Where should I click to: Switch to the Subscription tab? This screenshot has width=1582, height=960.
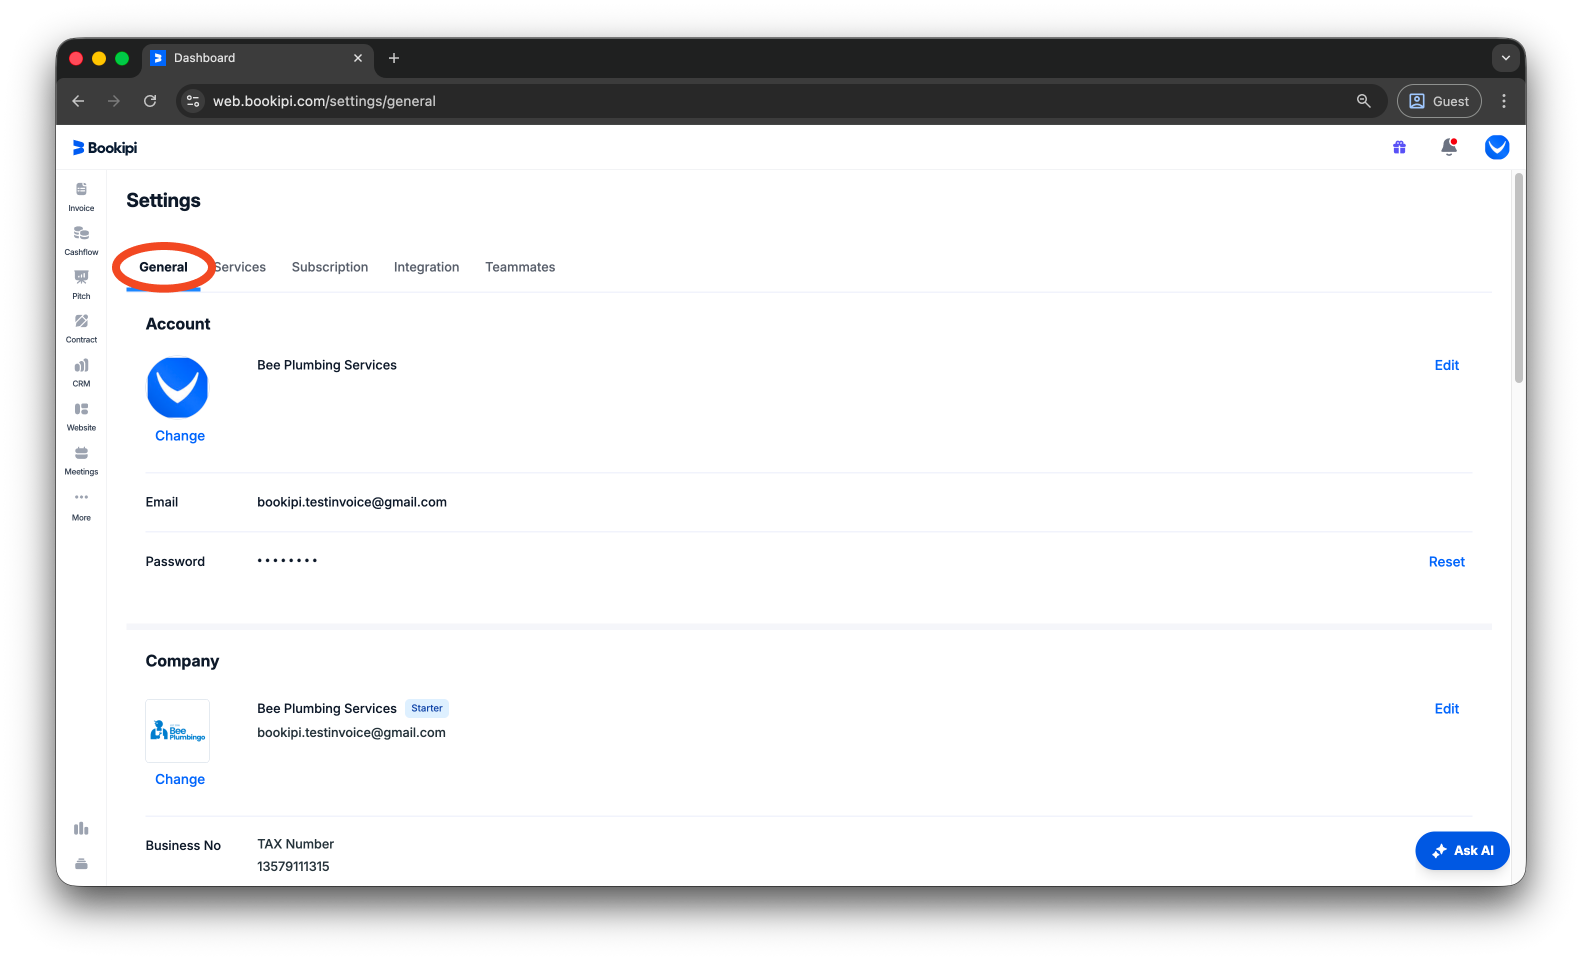click(x=330, y=267)
